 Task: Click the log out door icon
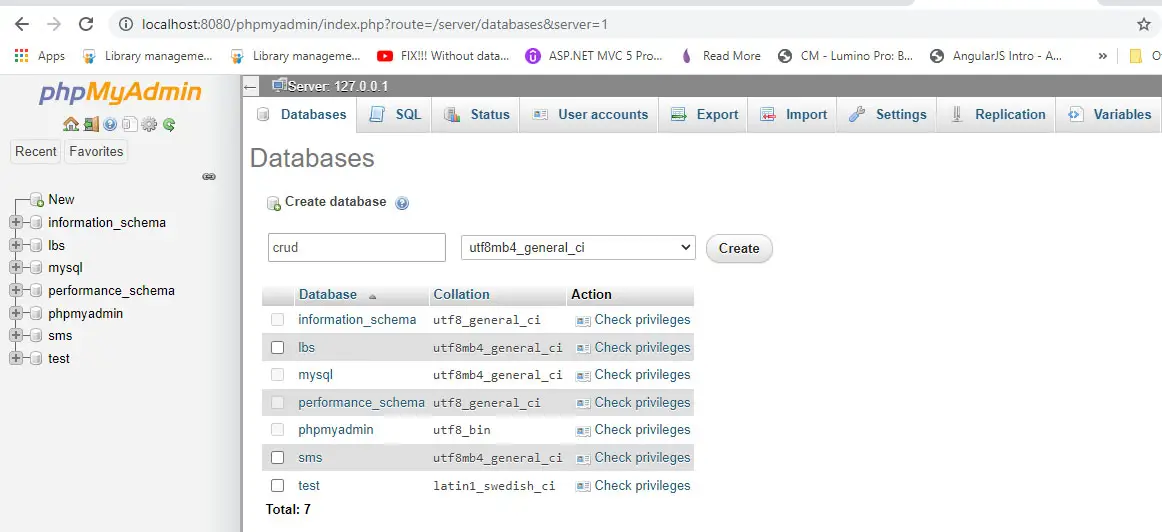pyautogui.click(x=90, y=125)
